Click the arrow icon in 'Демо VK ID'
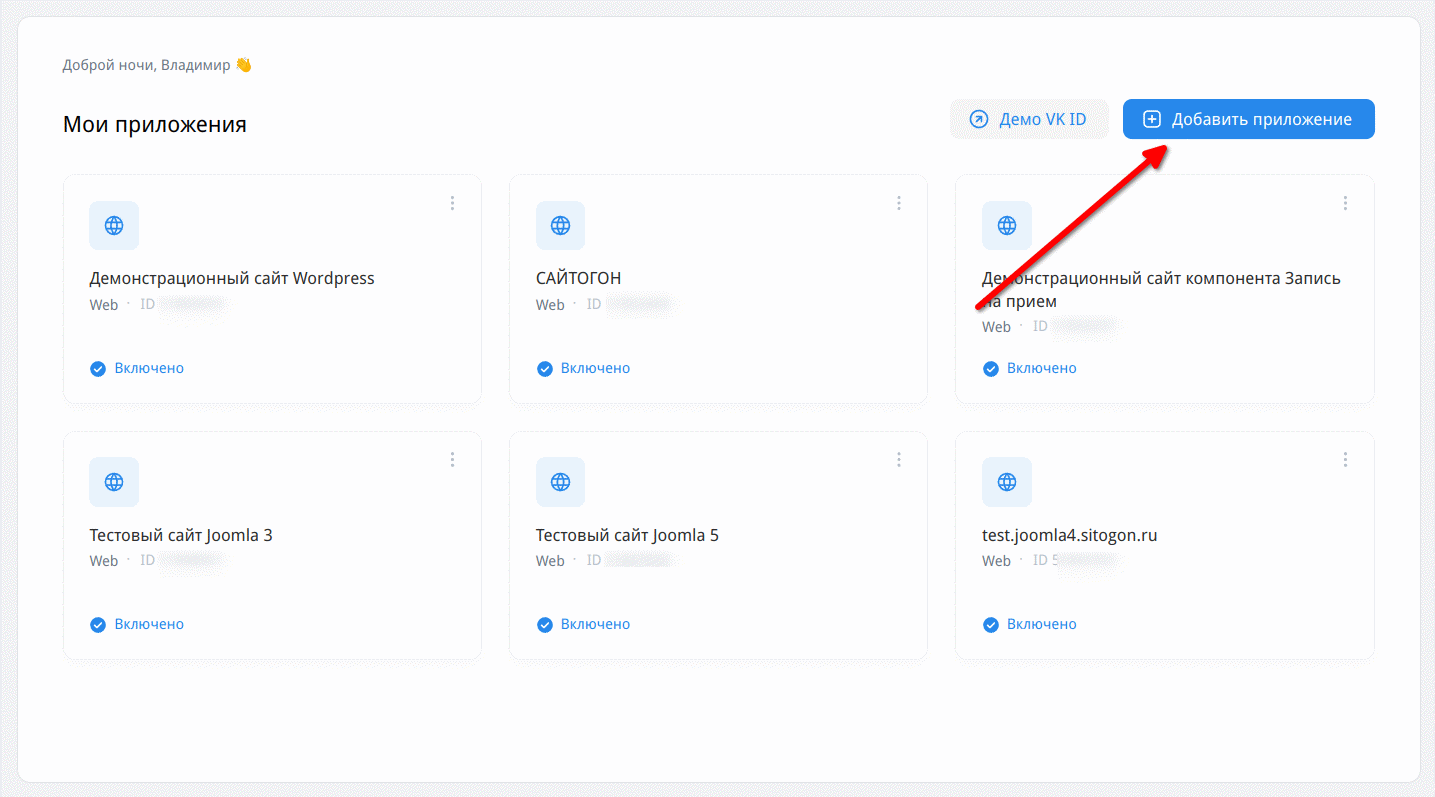 click(979, 119)
